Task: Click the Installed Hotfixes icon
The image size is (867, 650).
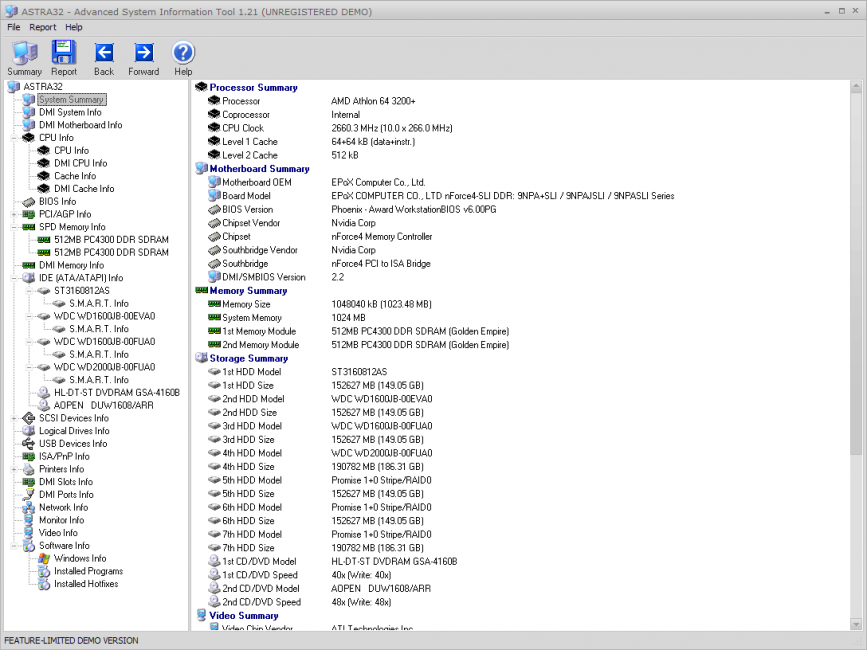Action: point(44,584)
